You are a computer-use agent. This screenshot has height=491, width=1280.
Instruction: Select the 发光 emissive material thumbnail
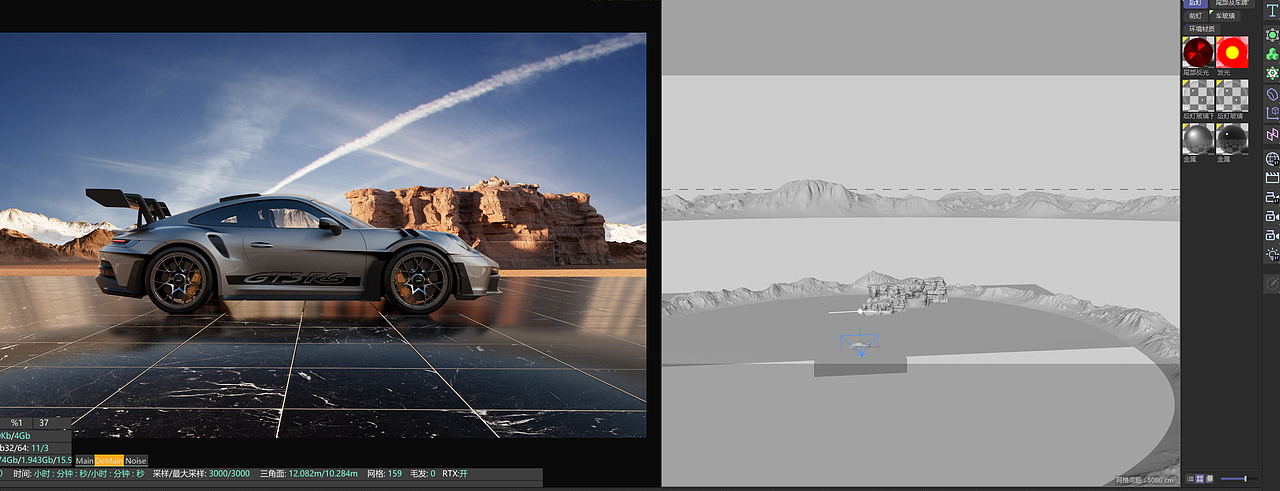tap(1232, 52)
